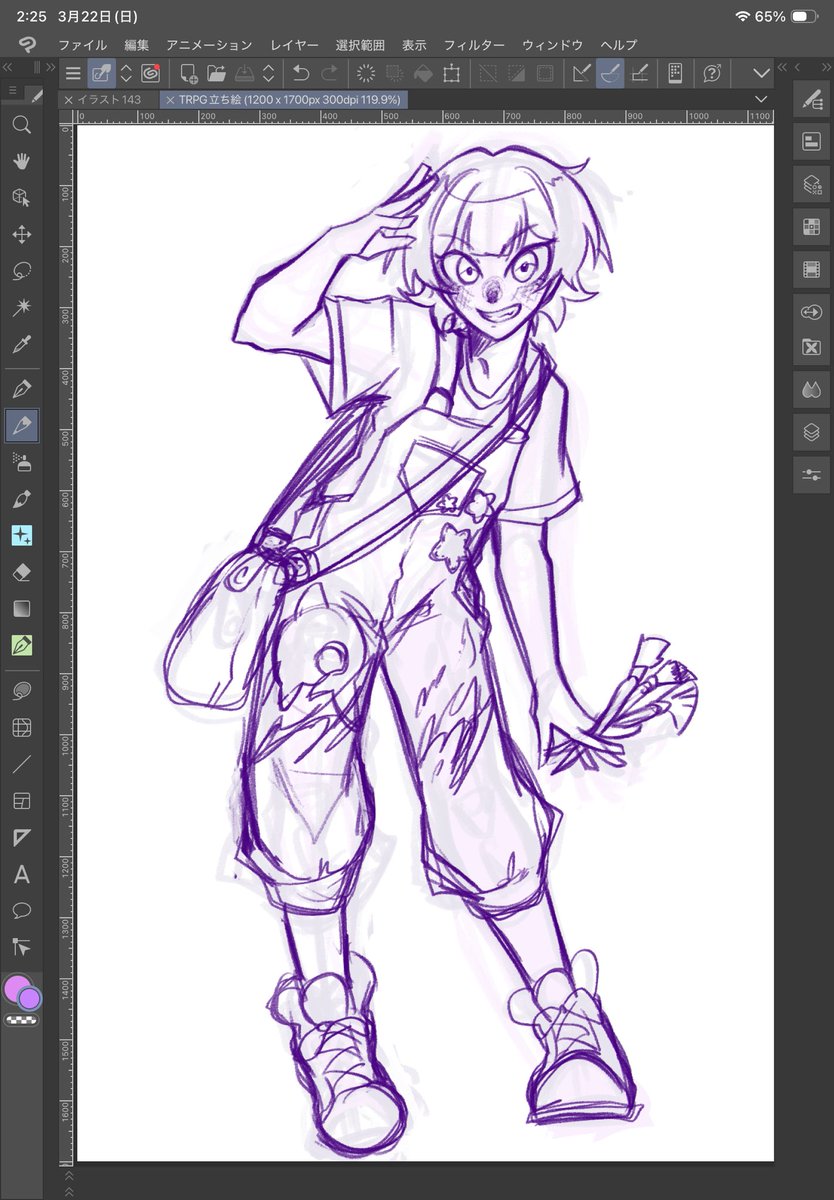
Task: Select the Airbrush spray tool
Action: pos(21,462)
